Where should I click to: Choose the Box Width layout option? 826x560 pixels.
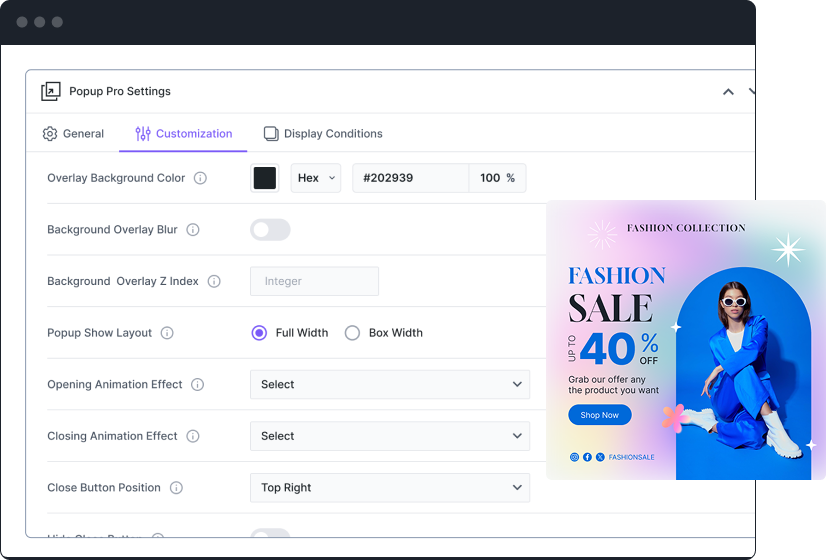[x=352, y=333]
